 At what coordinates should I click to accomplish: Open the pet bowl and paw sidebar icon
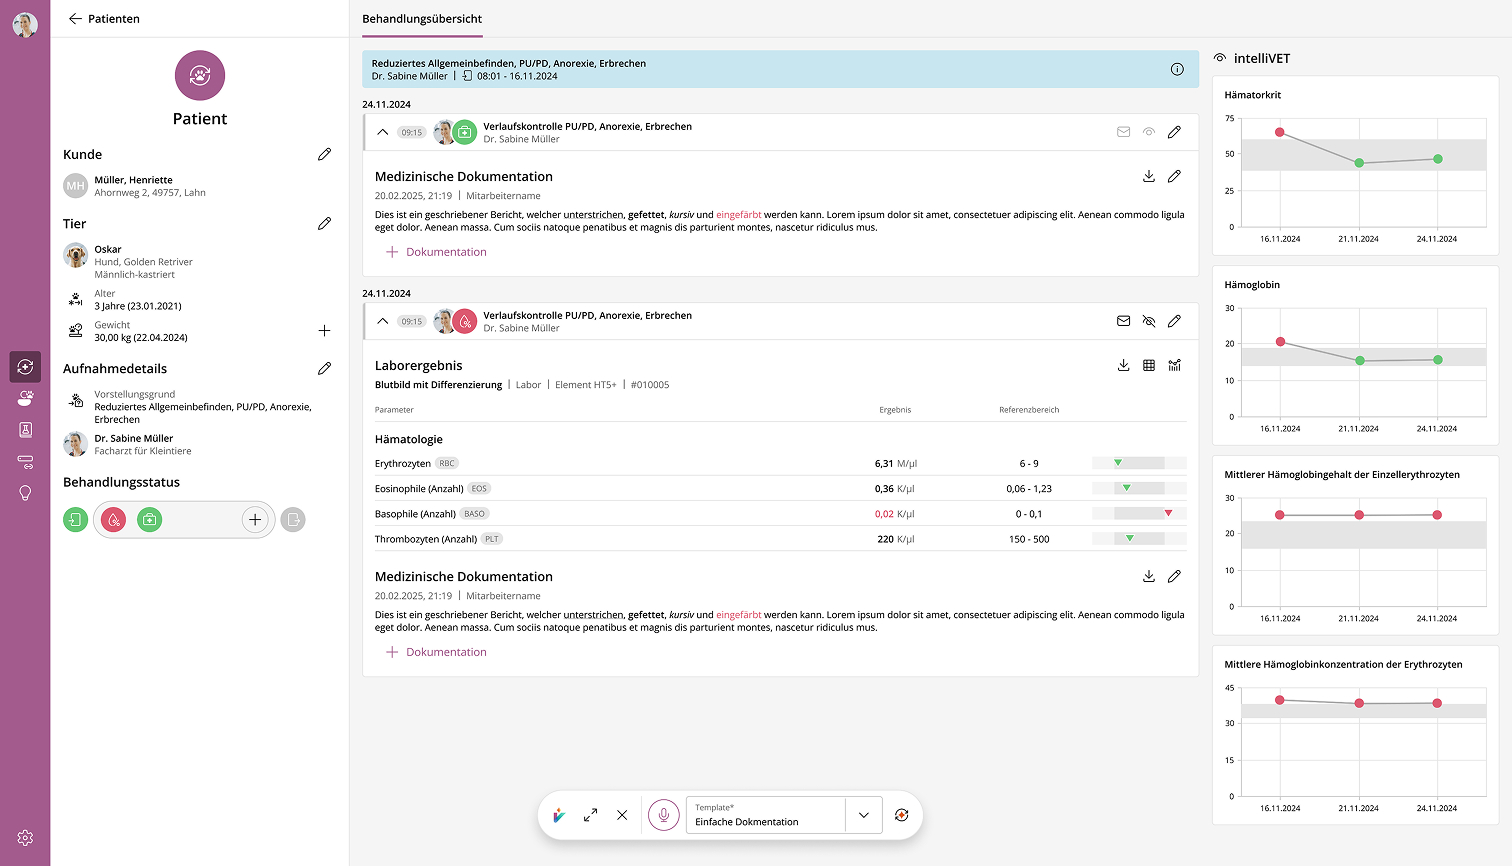tap(25, 398)
